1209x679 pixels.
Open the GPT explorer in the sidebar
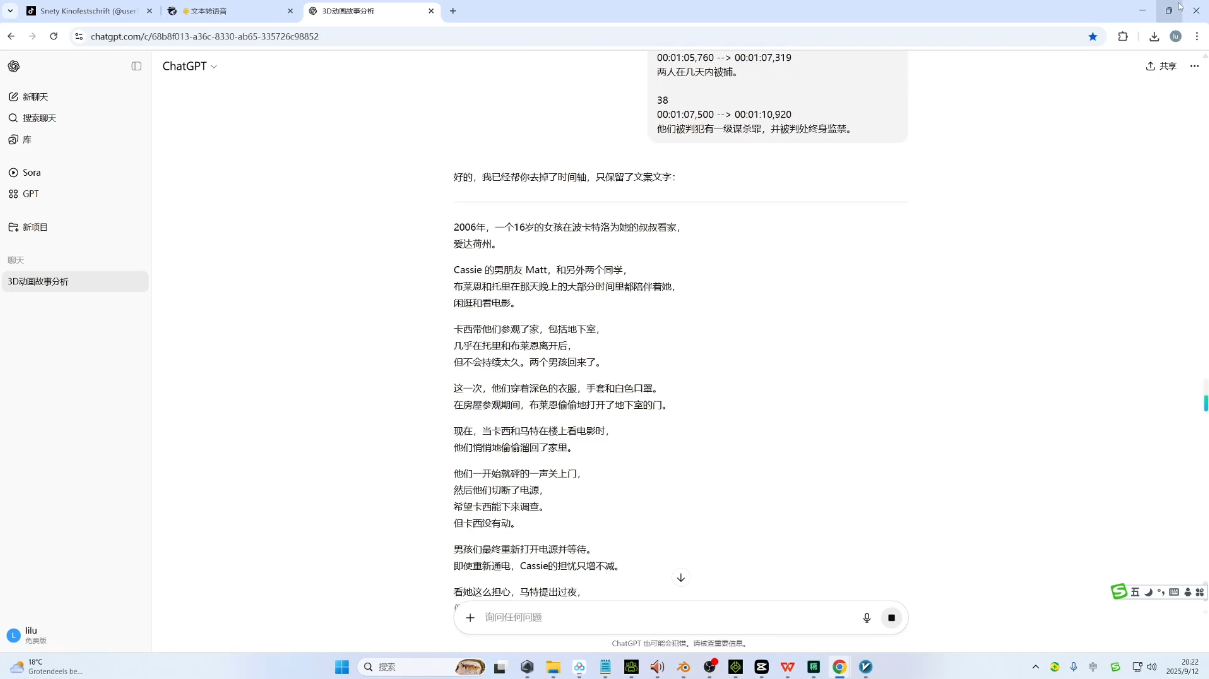[30, 193]
